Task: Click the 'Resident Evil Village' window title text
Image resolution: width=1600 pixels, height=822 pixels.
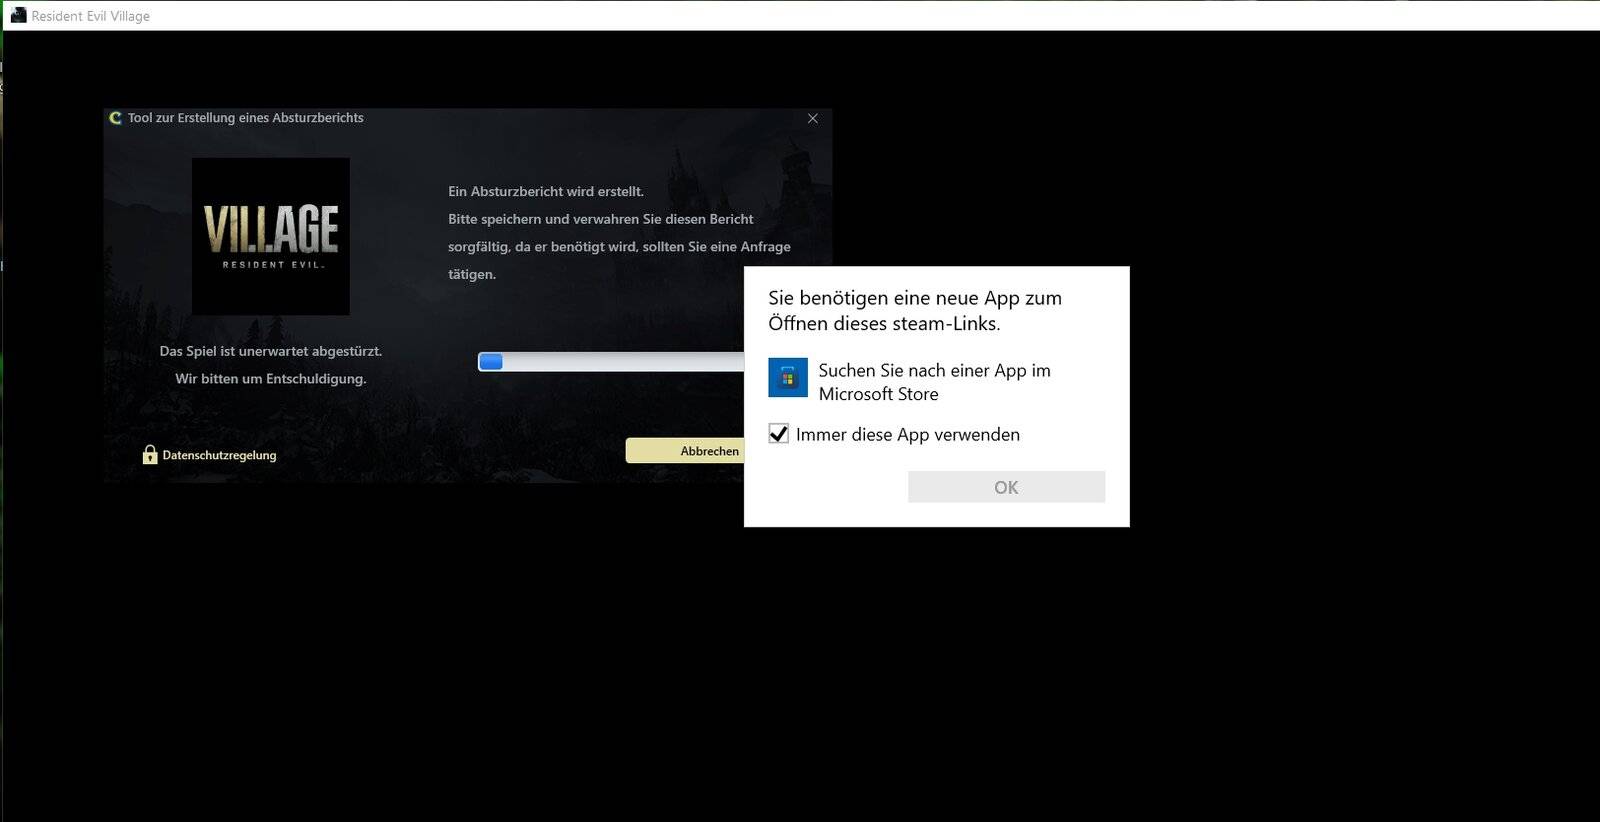Action: pos(91,16)
